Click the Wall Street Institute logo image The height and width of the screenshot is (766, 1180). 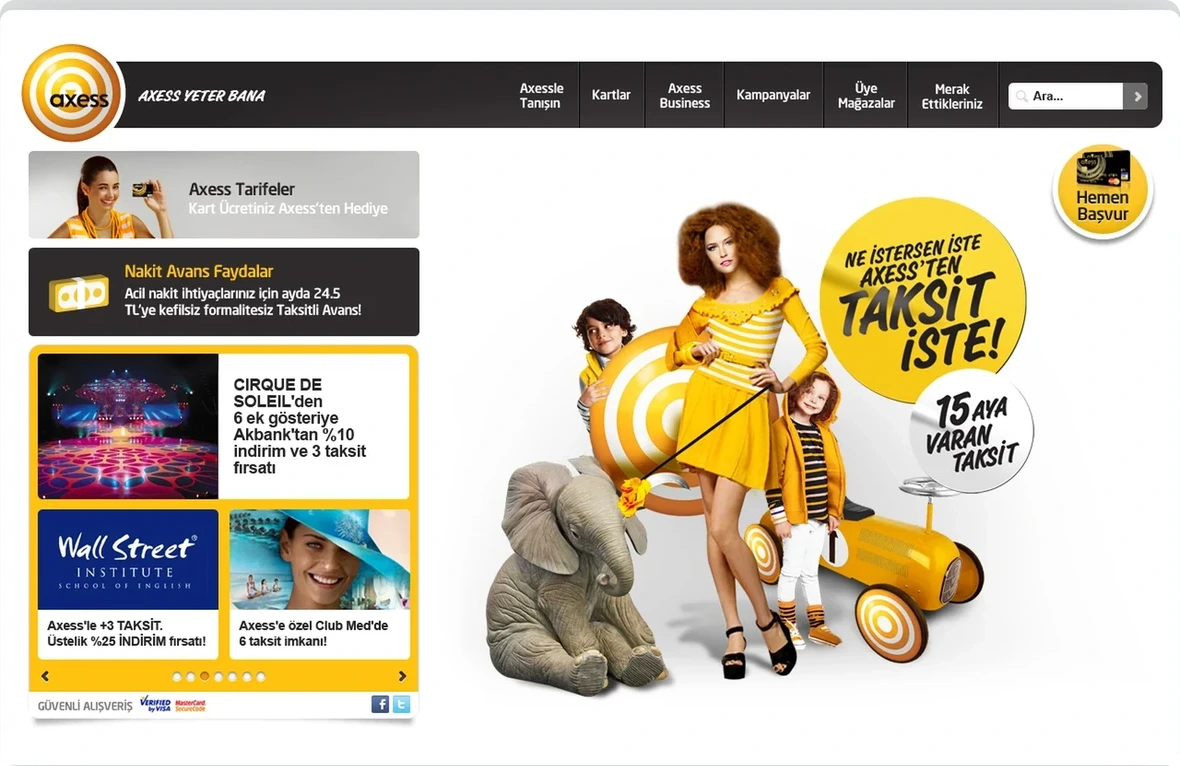coord(128,560)
